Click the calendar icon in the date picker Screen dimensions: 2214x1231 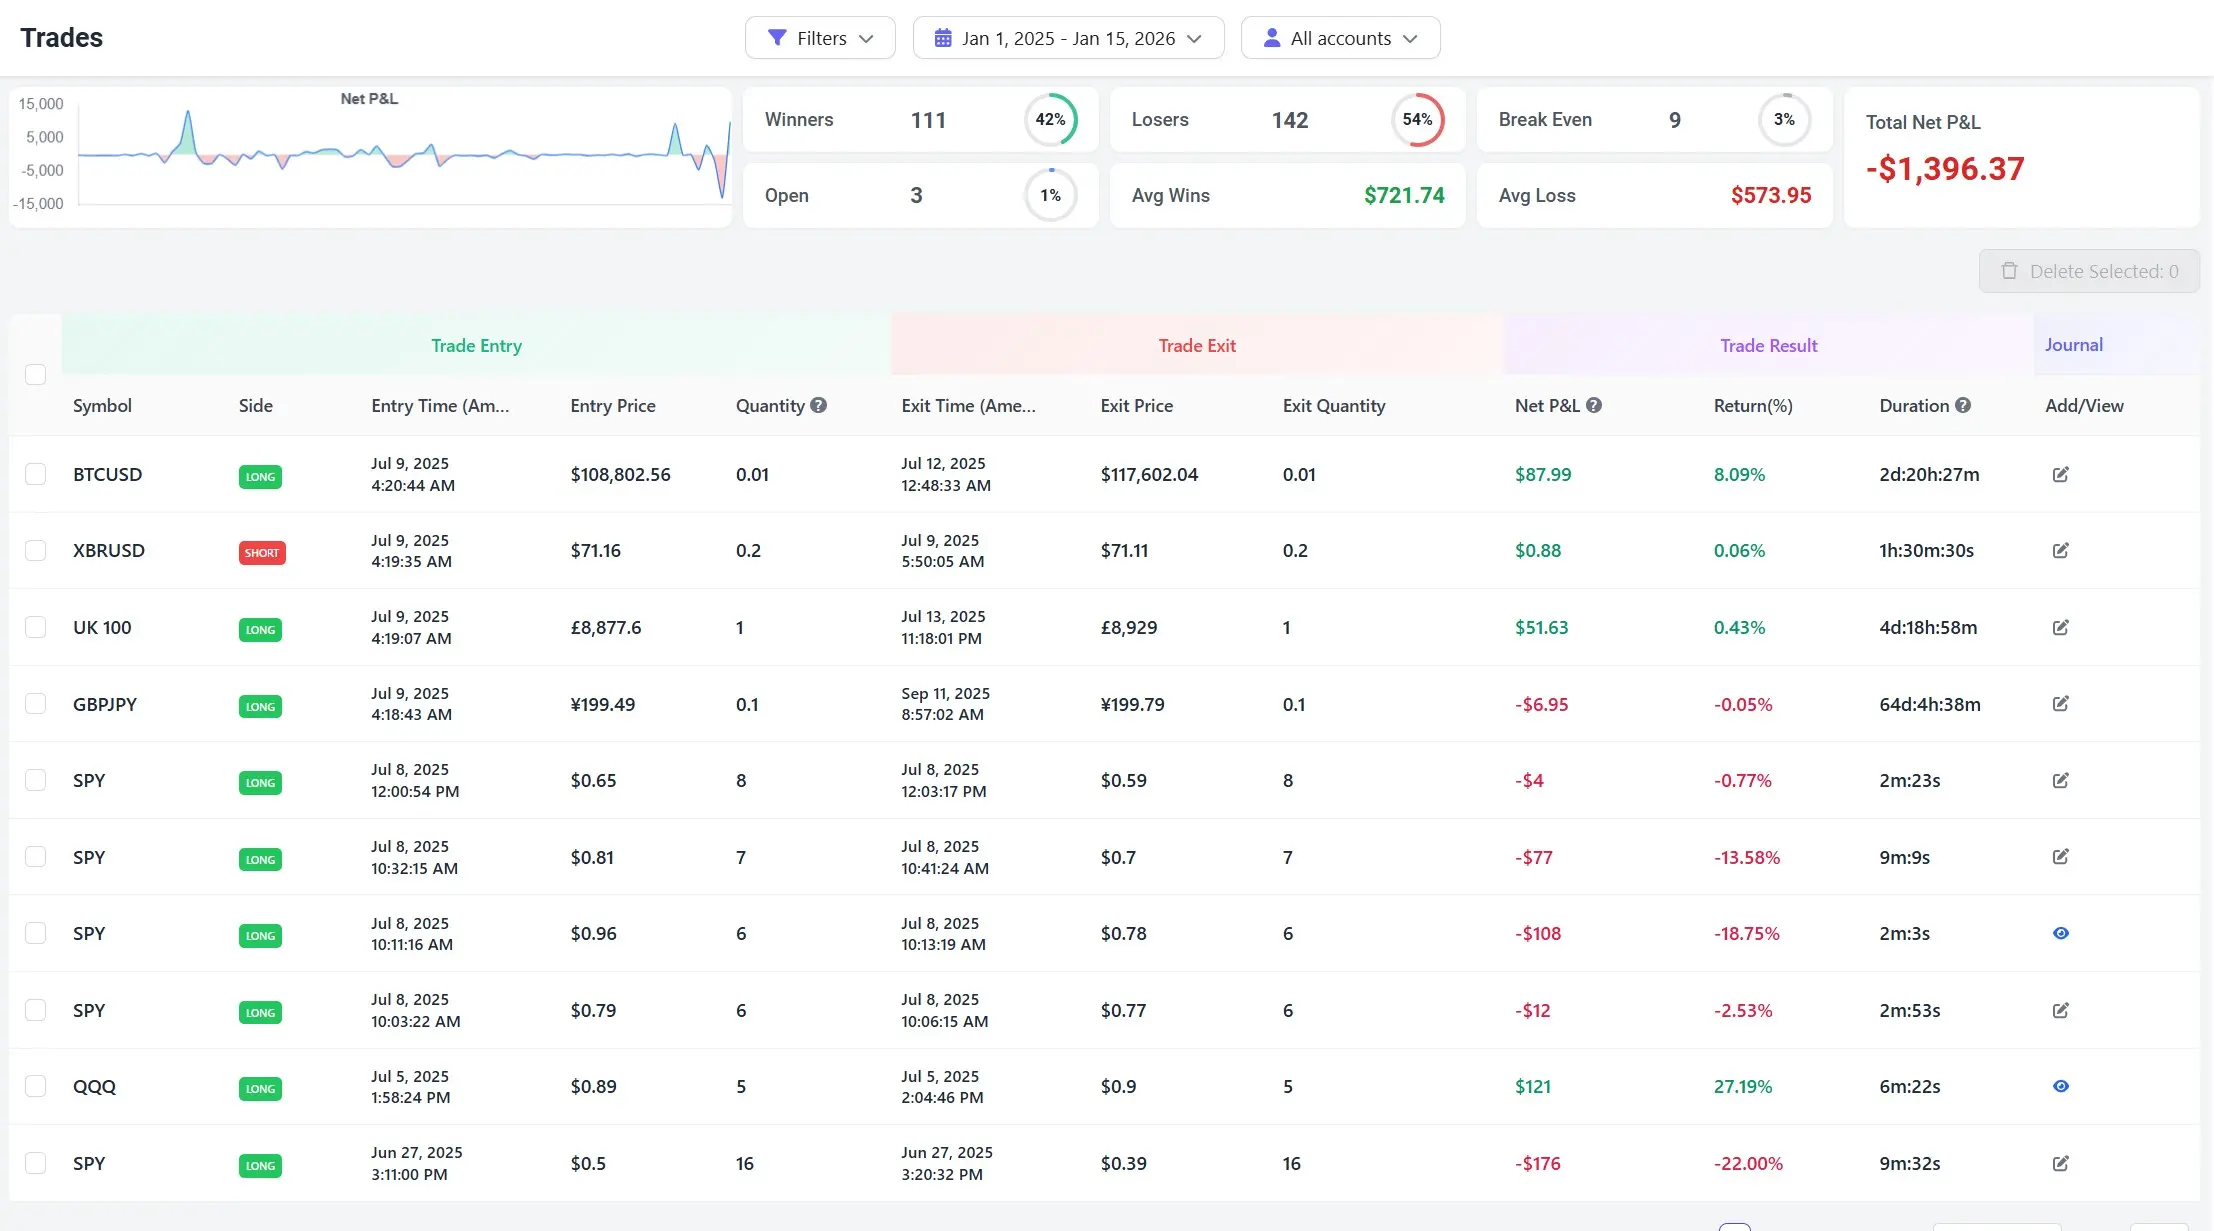[941, 37]
